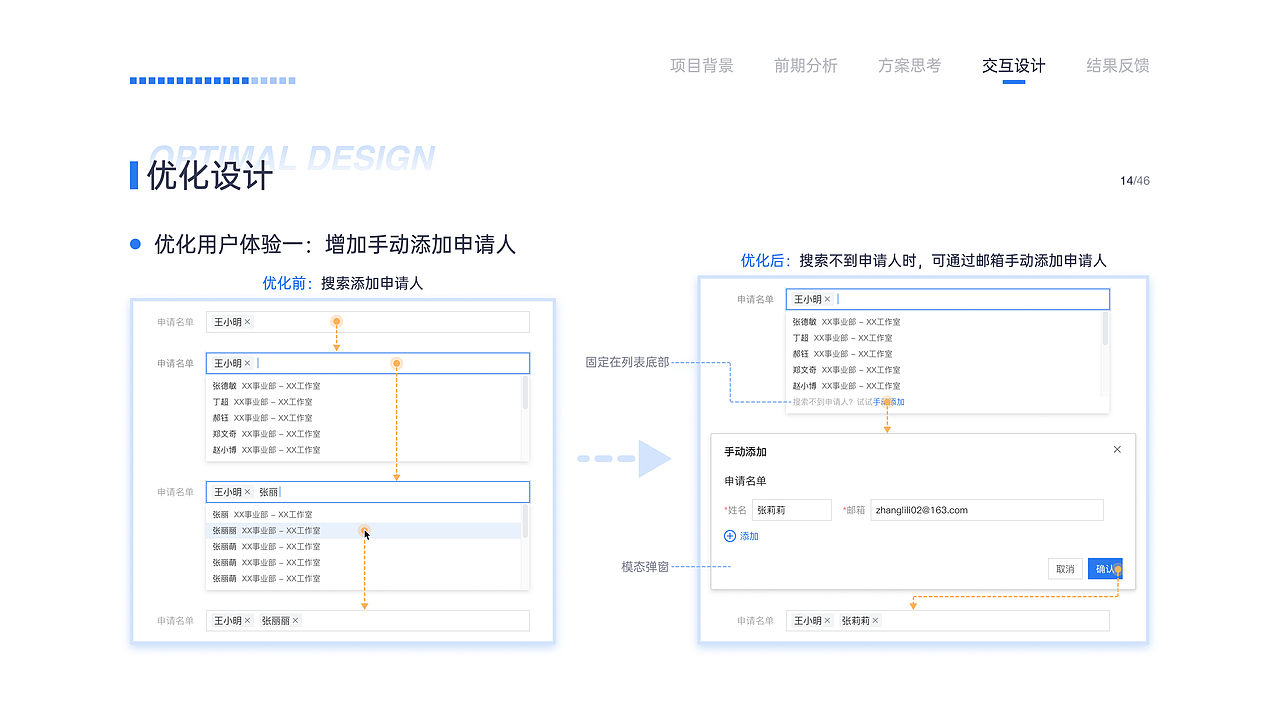Open the 前期分析 tab
The height and width of the screenshot is (720, 1280).
click(806, 66)
